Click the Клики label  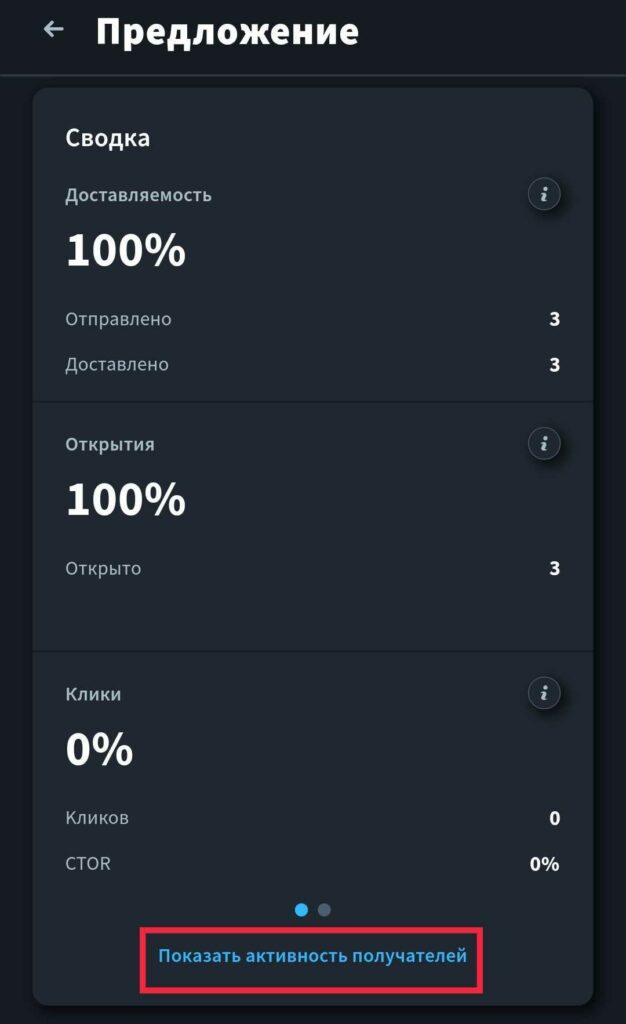(x=93, y=694)
